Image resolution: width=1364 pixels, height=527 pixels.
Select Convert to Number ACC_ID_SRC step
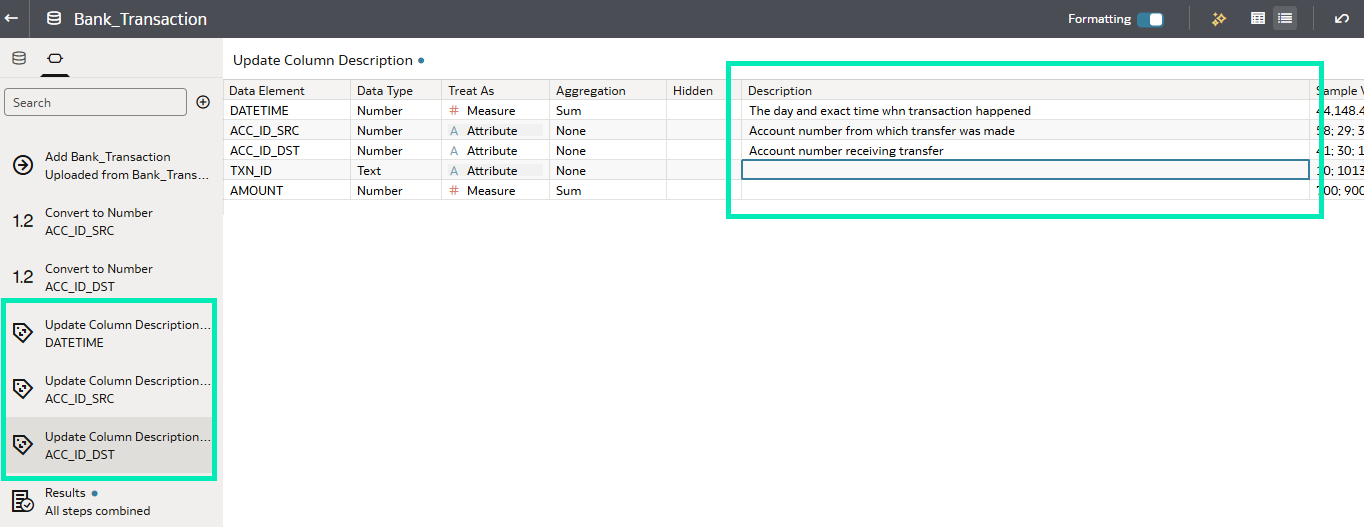coord(99,221)
